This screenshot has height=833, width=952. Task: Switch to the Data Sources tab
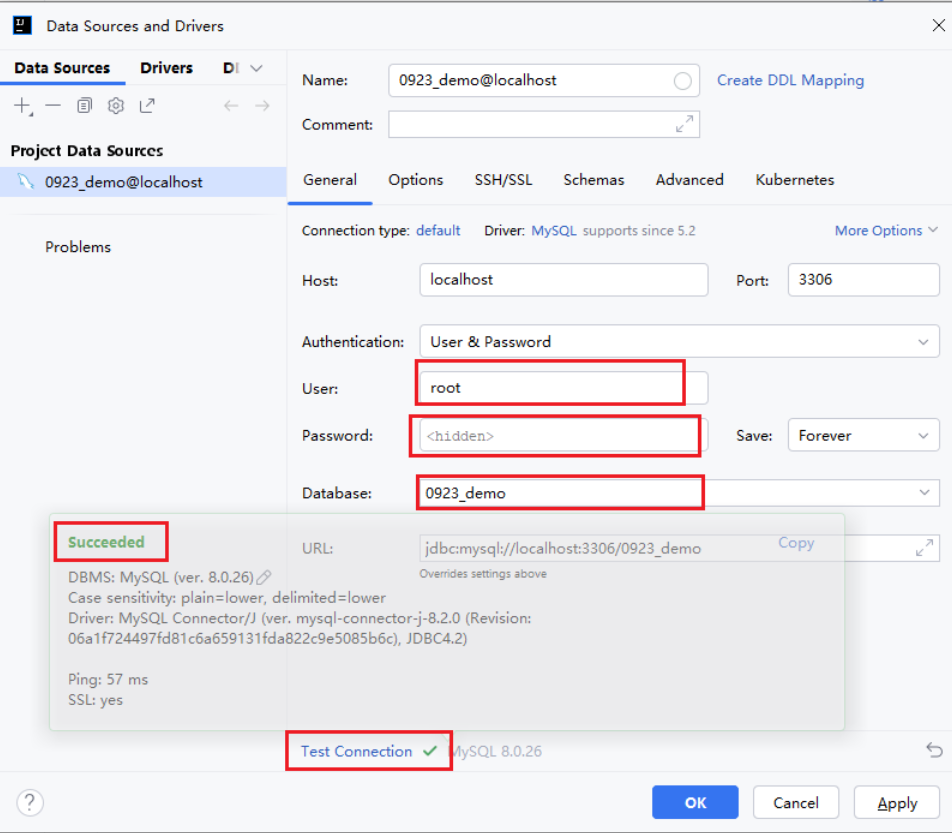click(x=63, y=68)
